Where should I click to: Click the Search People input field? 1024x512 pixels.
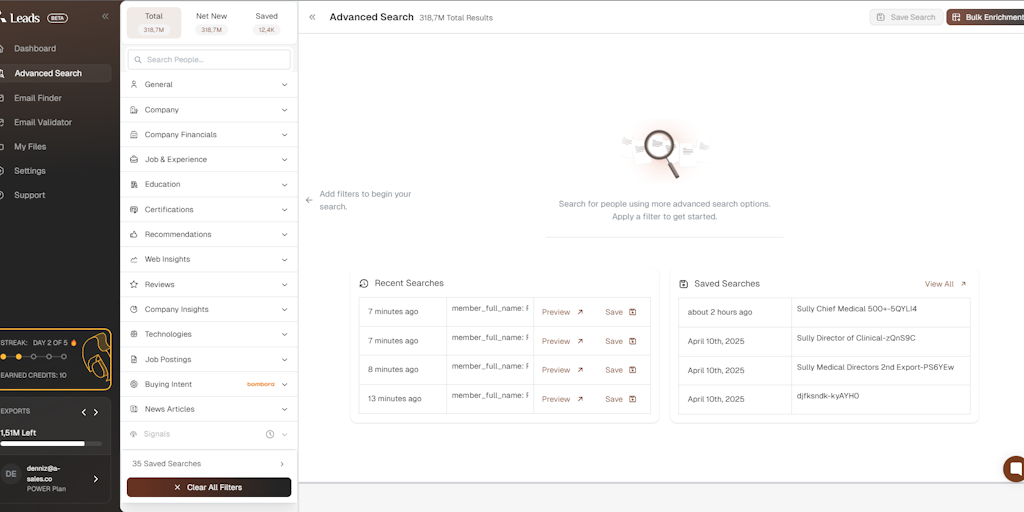[x=209, y=60]
